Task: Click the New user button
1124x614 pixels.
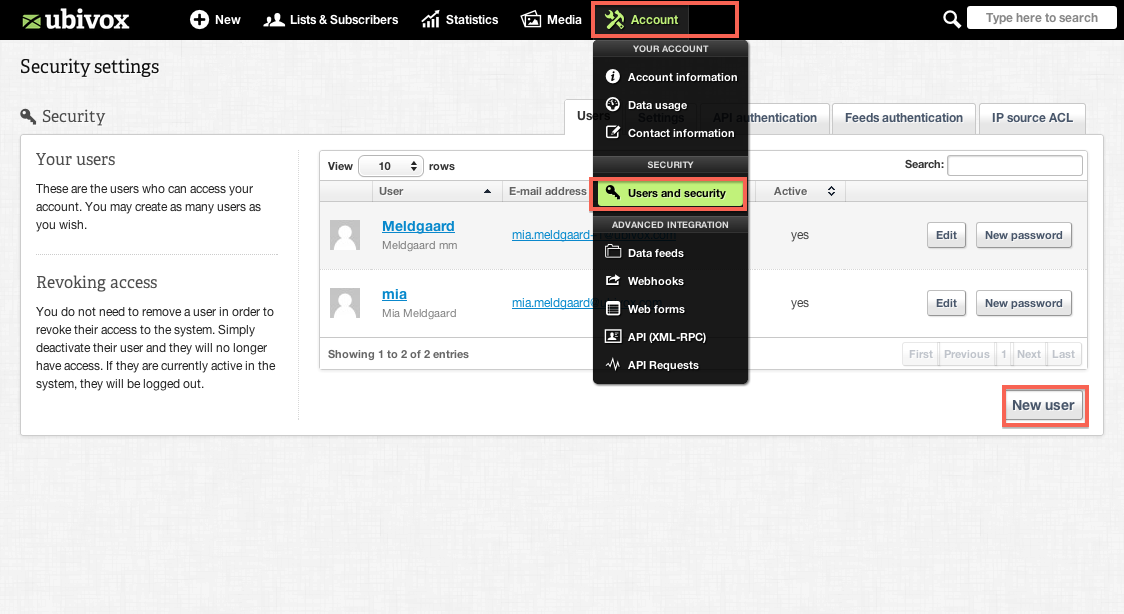Action: (x=1043, y=406)
